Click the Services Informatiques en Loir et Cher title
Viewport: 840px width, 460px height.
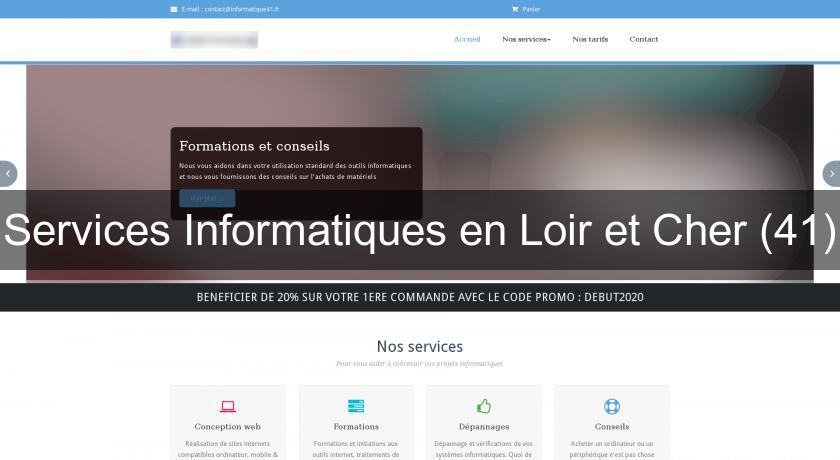tap(420, 230)
